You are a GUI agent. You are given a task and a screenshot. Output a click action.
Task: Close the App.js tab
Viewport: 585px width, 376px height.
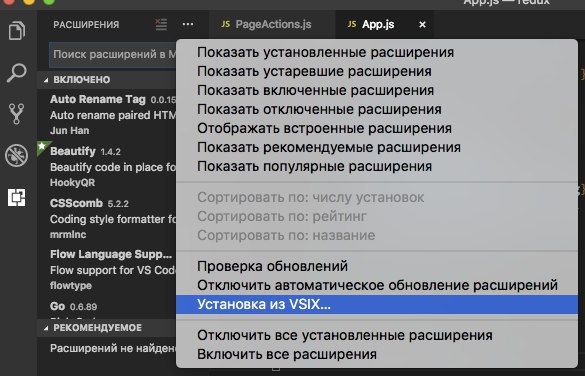(x=422, y=25)
